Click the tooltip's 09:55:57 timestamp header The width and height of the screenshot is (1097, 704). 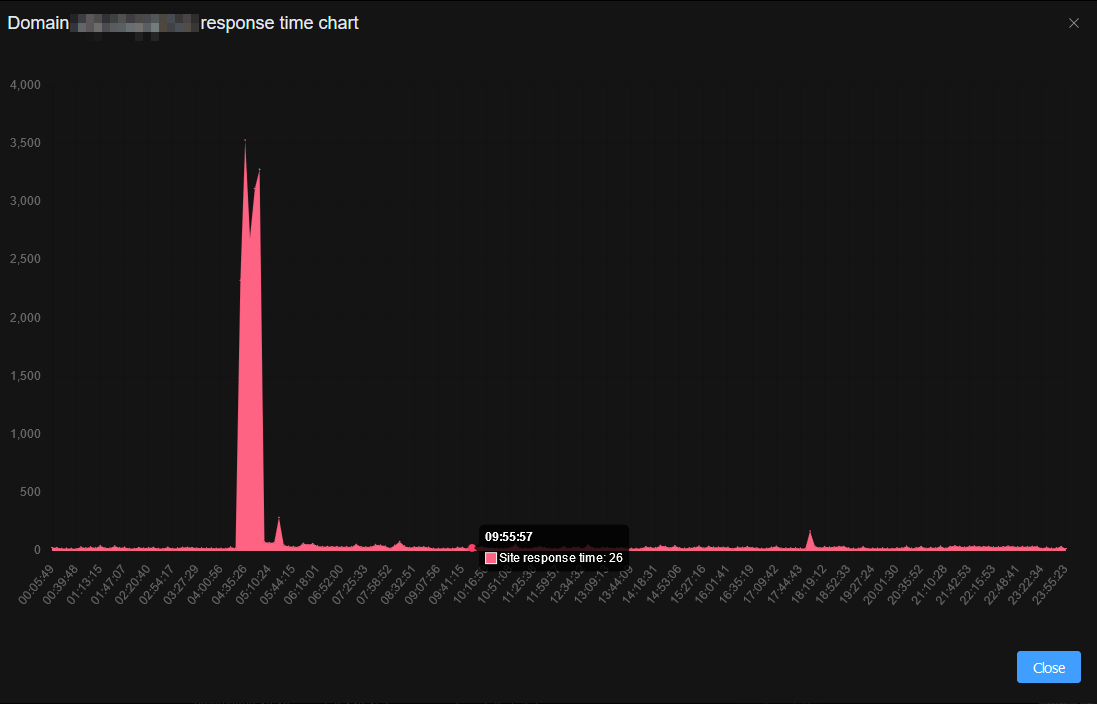tap(509, 537)
